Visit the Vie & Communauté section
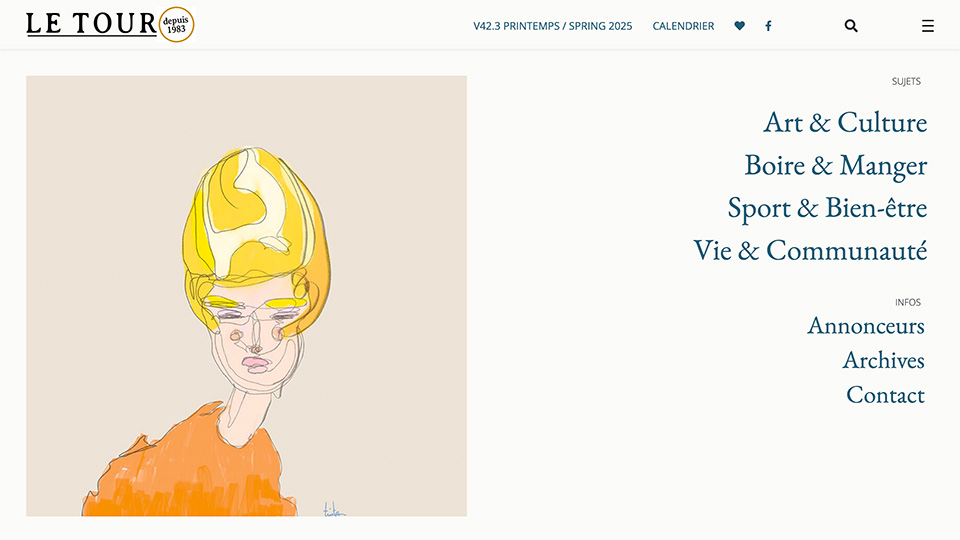 point(810,250)
